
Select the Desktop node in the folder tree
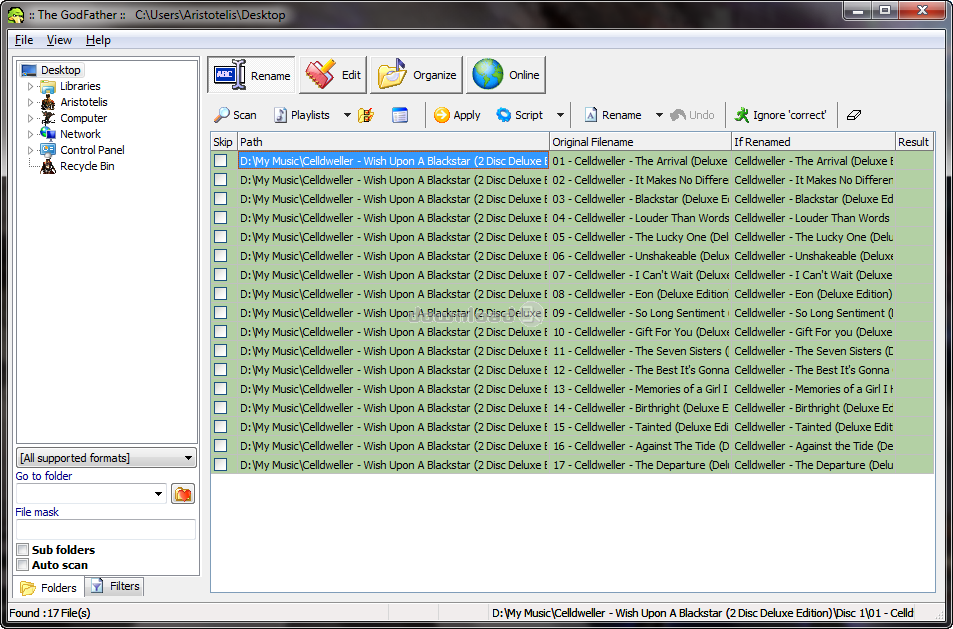60,70
